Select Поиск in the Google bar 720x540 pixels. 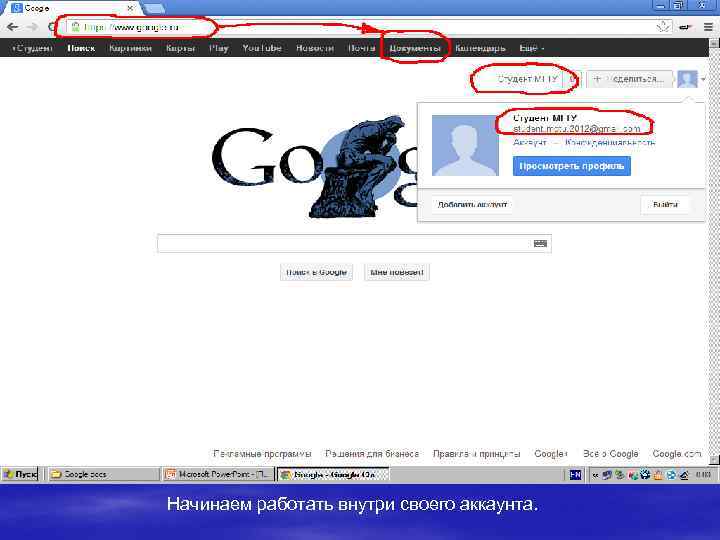tap(81, 48)
